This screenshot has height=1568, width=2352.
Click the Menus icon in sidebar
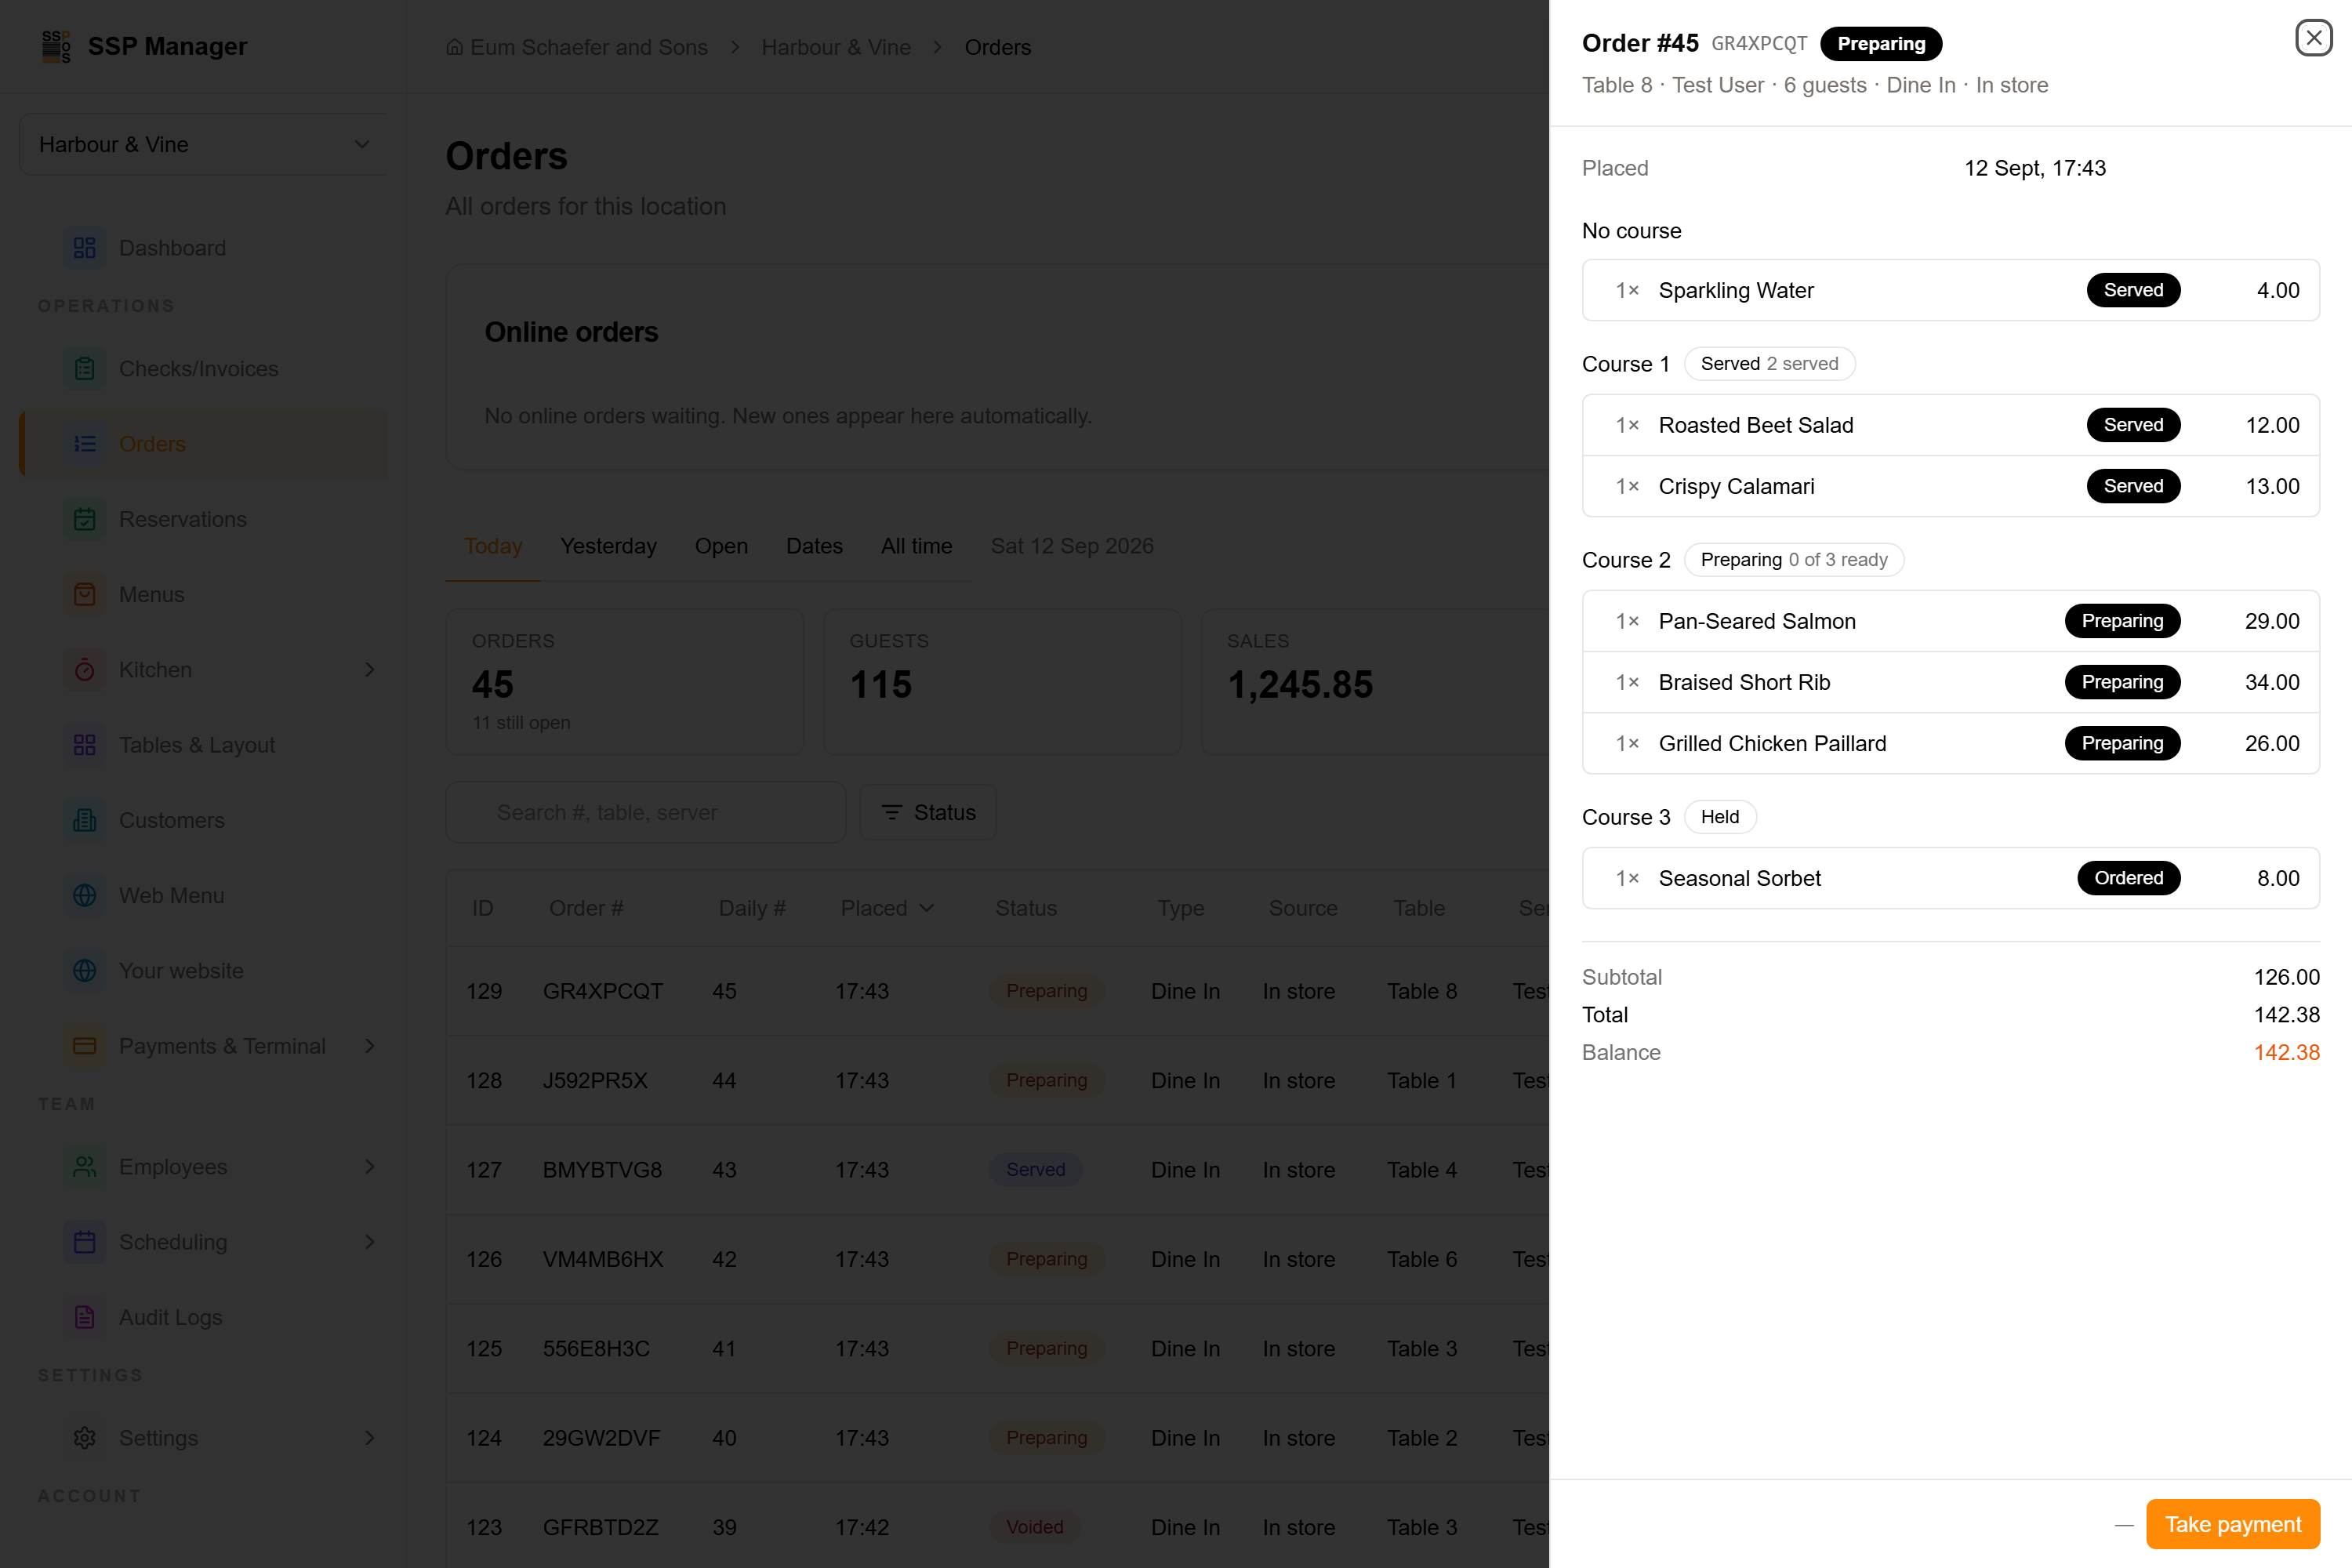[x=85, y=594]
